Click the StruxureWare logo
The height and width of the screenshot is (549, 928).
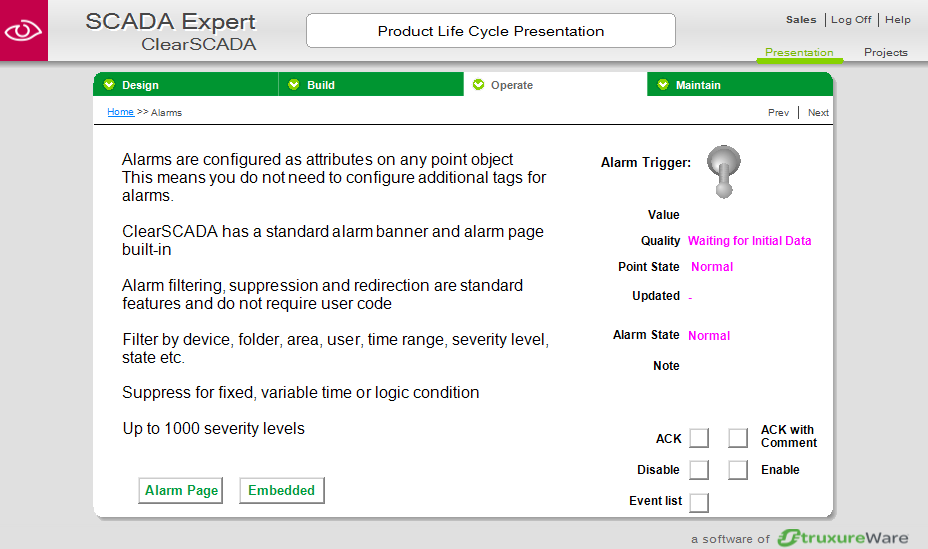point(843,537)
